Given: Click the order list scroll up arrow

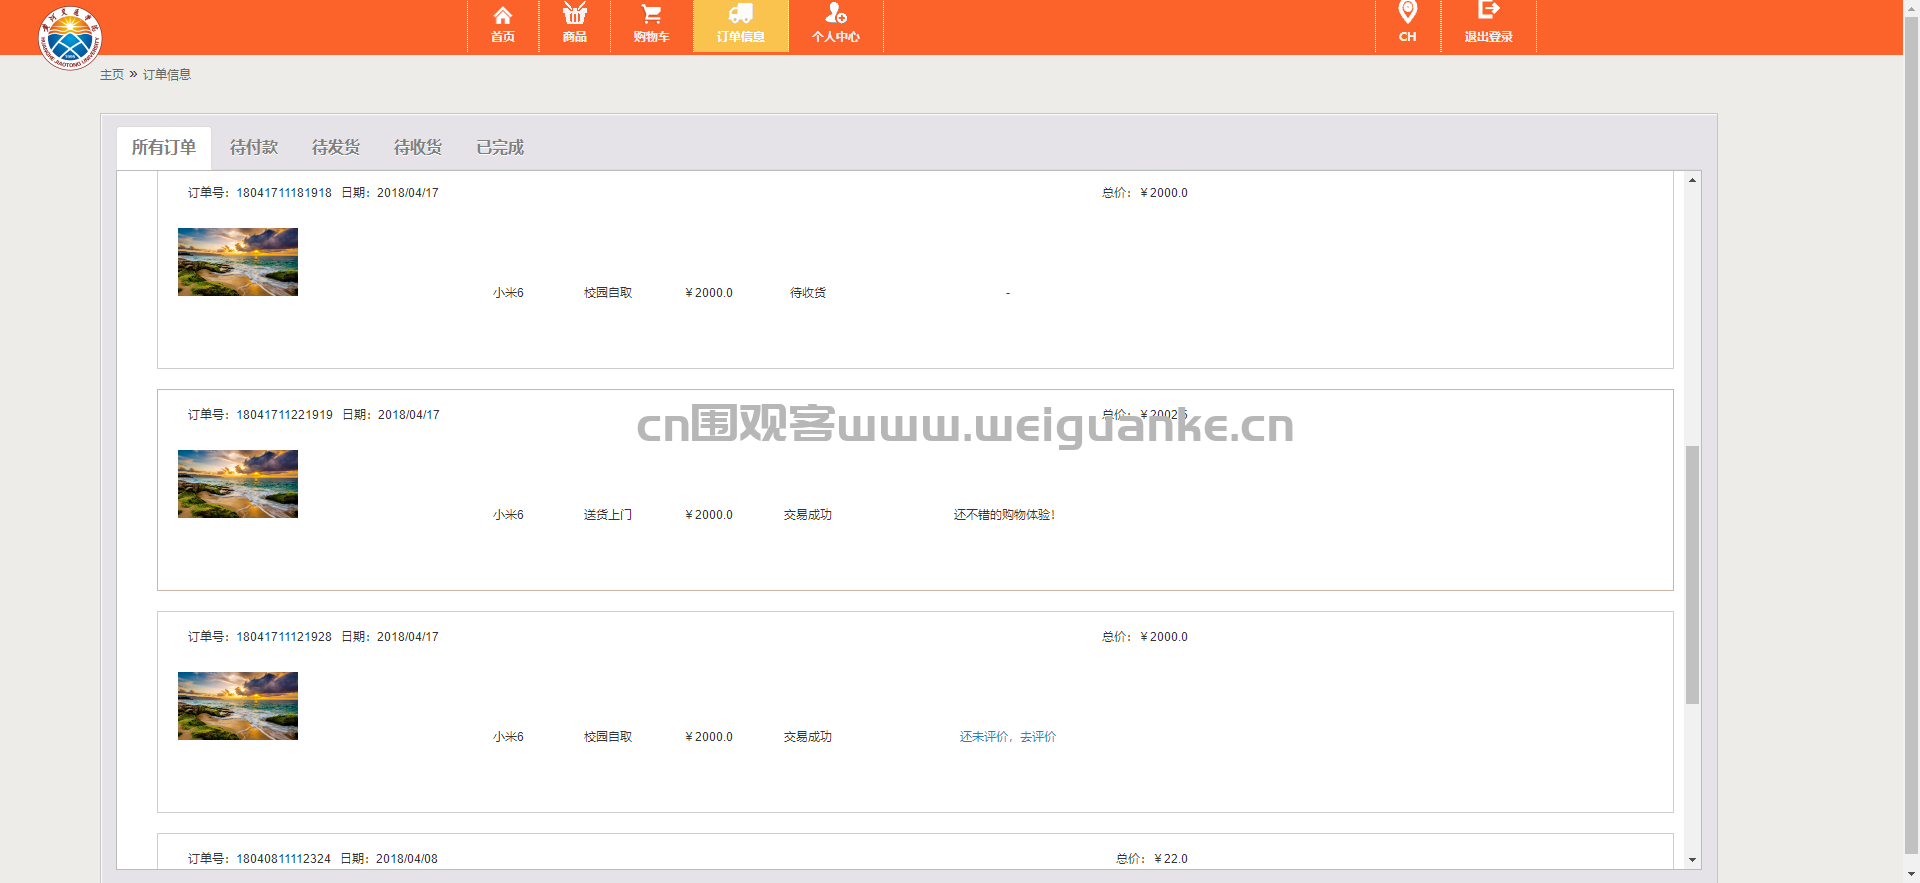Looking at the screenshot, I should (x=1692, y=180).
